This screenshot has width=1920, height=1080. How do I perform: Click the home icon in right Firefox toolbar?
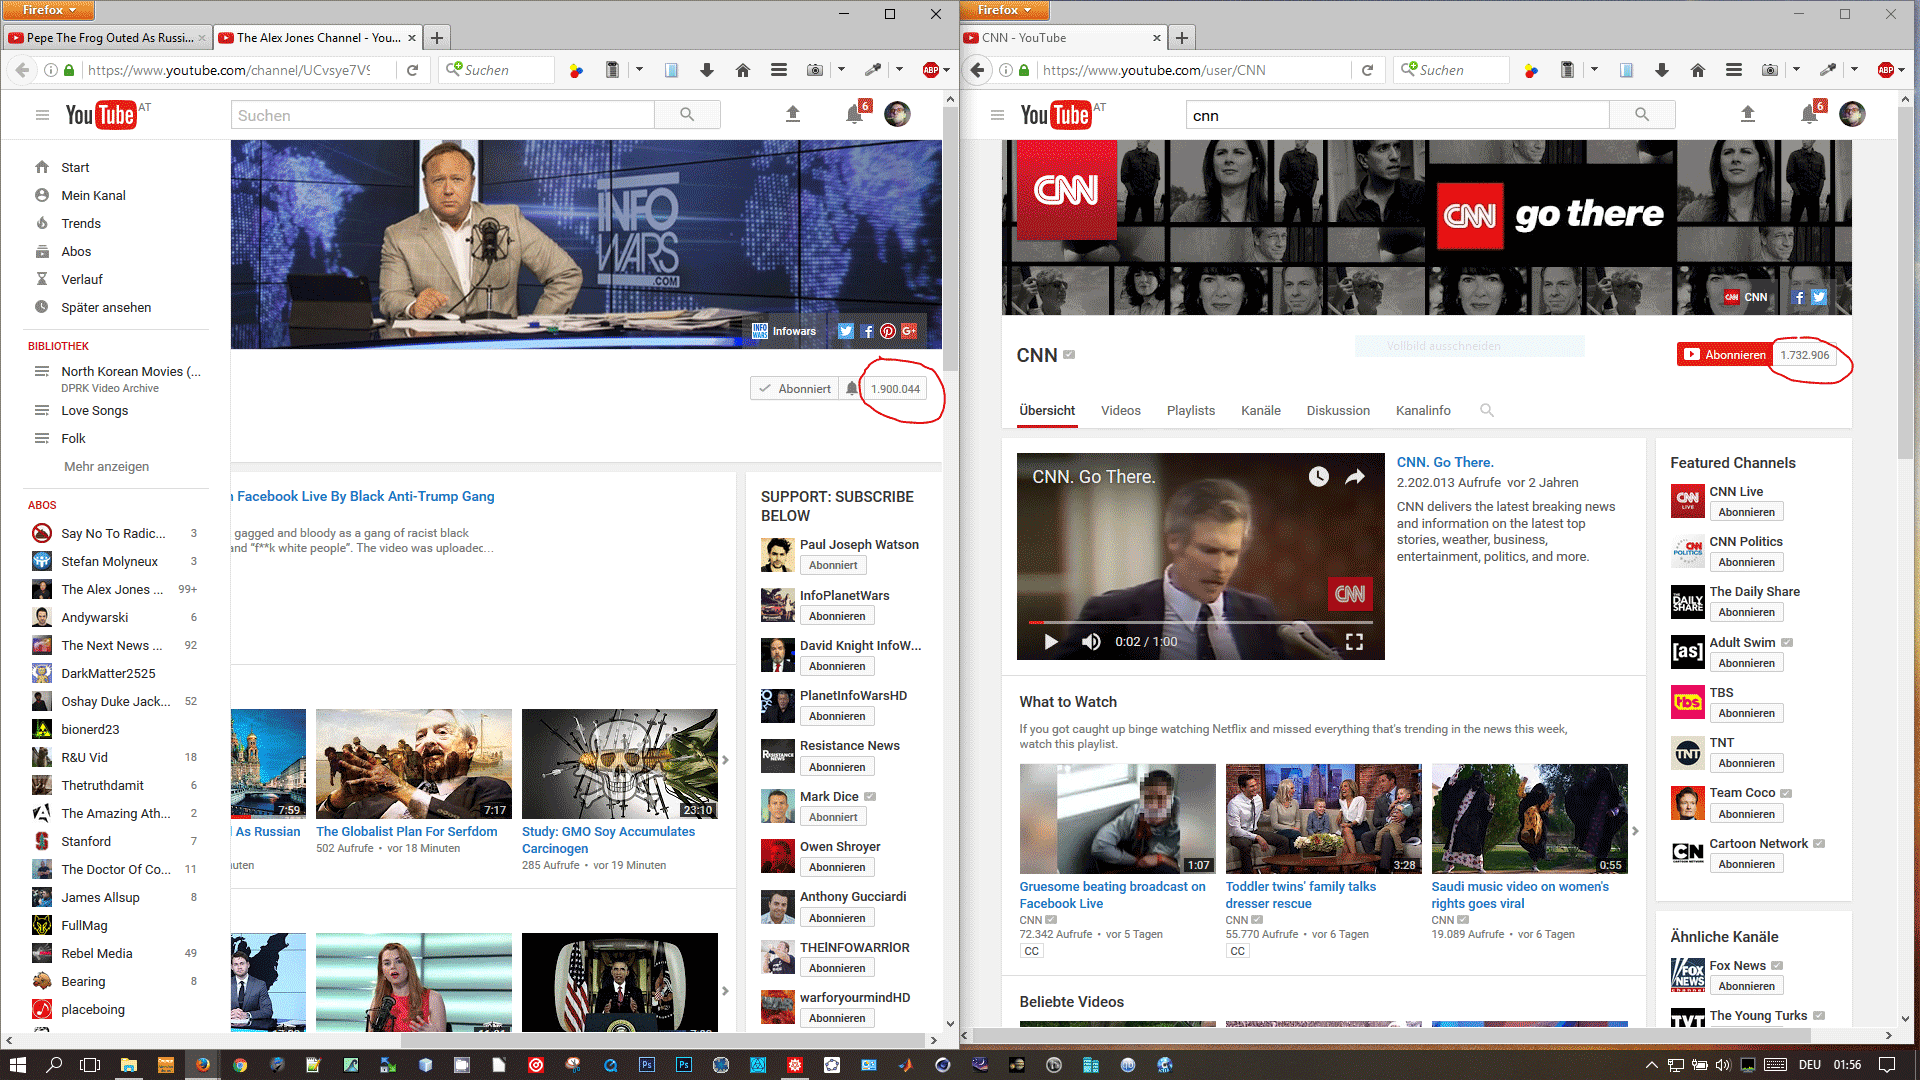(1698, 70)
